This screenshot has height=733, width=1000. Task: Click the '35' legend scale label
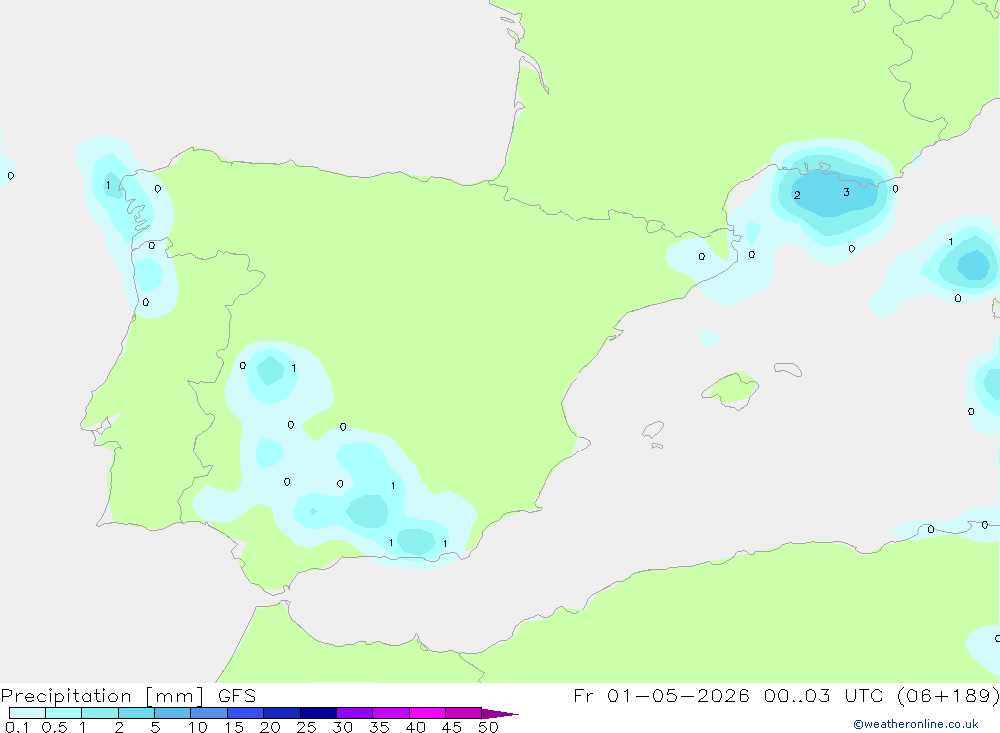click(x=379, y=727)
